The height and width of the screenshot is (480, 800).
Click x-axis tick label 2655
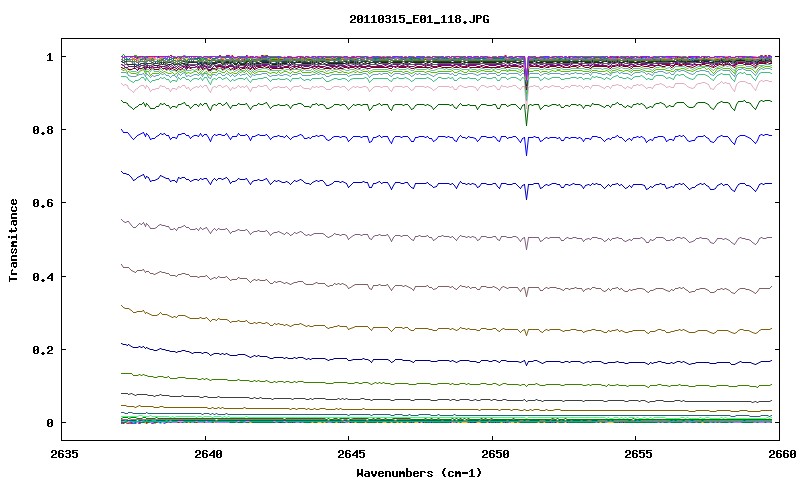[x=638, y=454]
